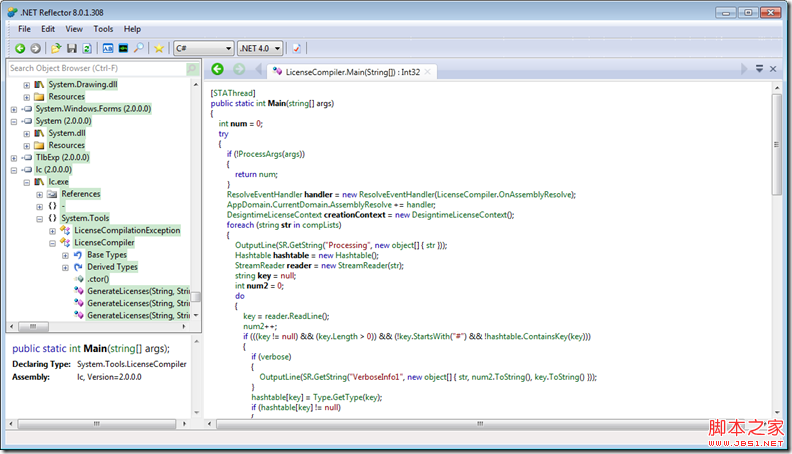Go back using the main toolbar green arrow
The width and height of the screenshot is (792, 454).
[20, 48]
